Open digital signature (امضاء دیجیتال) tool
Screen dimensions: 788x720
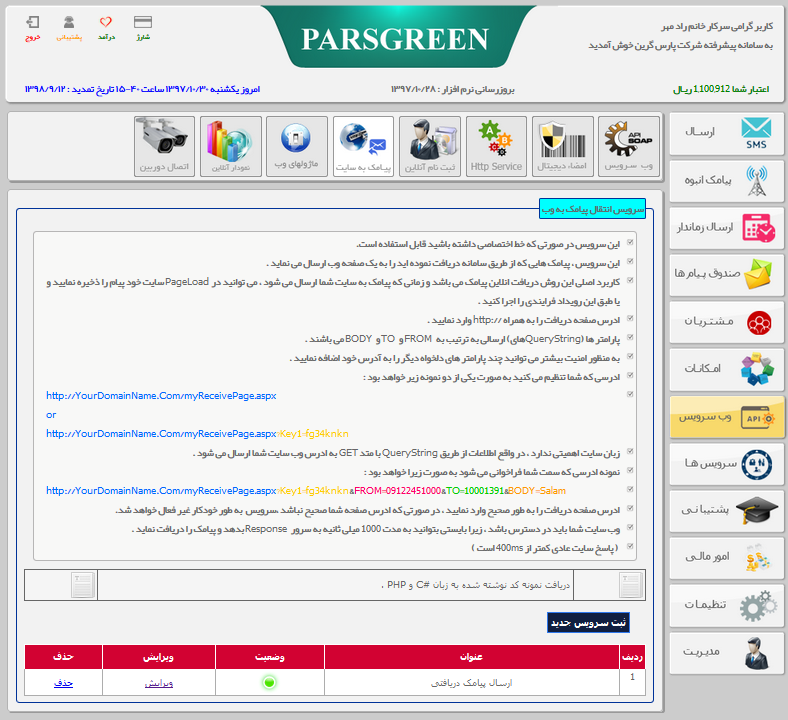[562, 146]
